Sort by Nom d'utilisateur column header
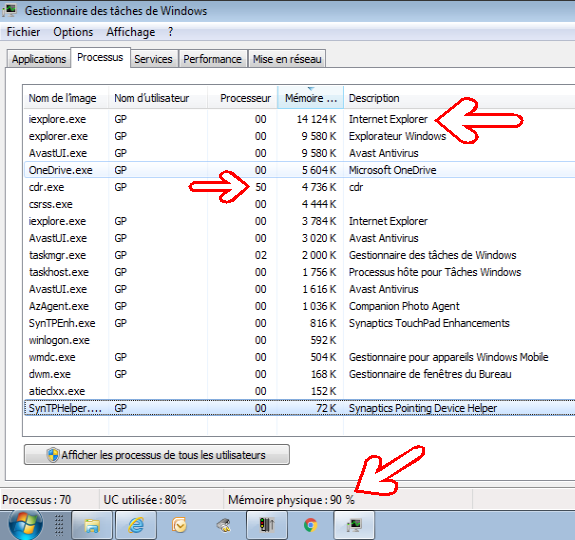 tap(158, 98)
